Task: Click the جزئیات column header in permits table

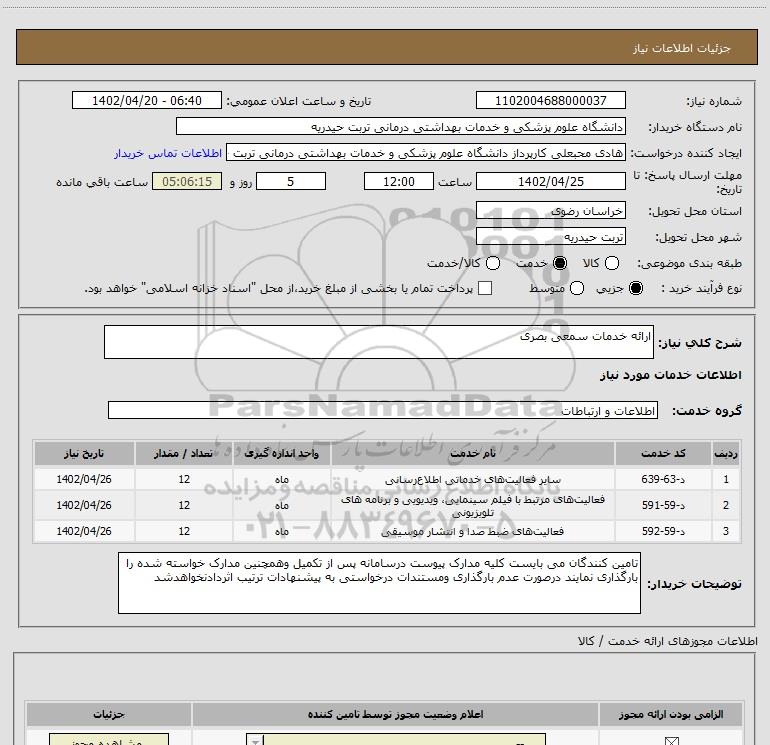Action: pos(109,715)
